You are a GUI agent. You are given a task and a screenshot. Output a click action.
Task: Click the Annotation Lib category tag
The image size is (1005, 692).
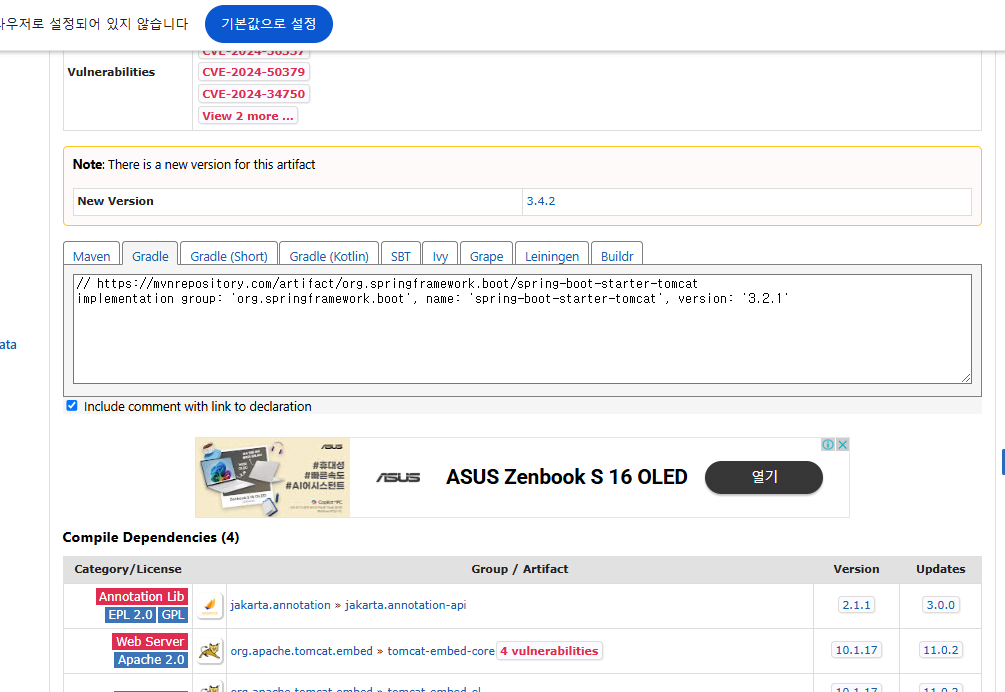(x=142, y=597)
